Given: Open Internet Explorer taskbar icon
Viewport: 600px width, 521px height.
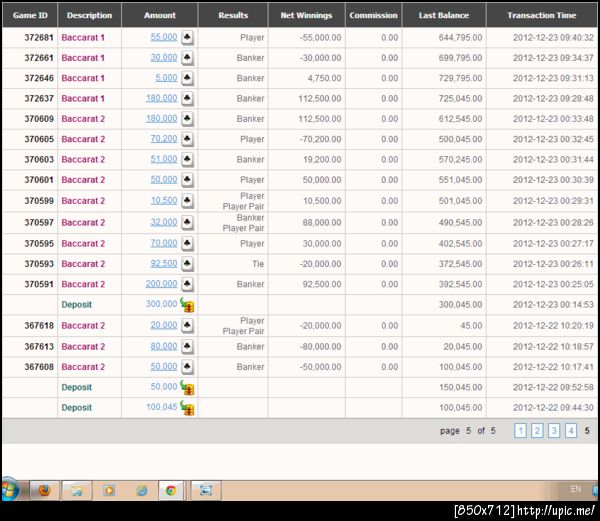Looking at the screenshot, I should click(142, 490).
